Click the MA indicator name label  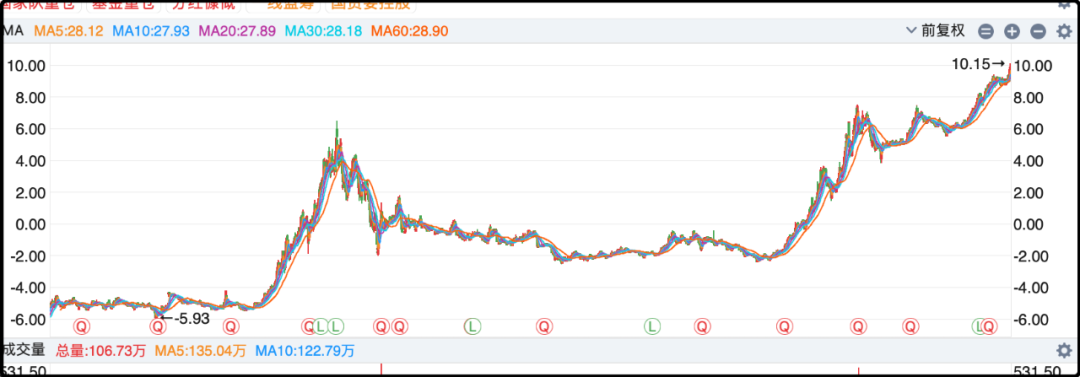pyautogui.click(x=13, y=32)
